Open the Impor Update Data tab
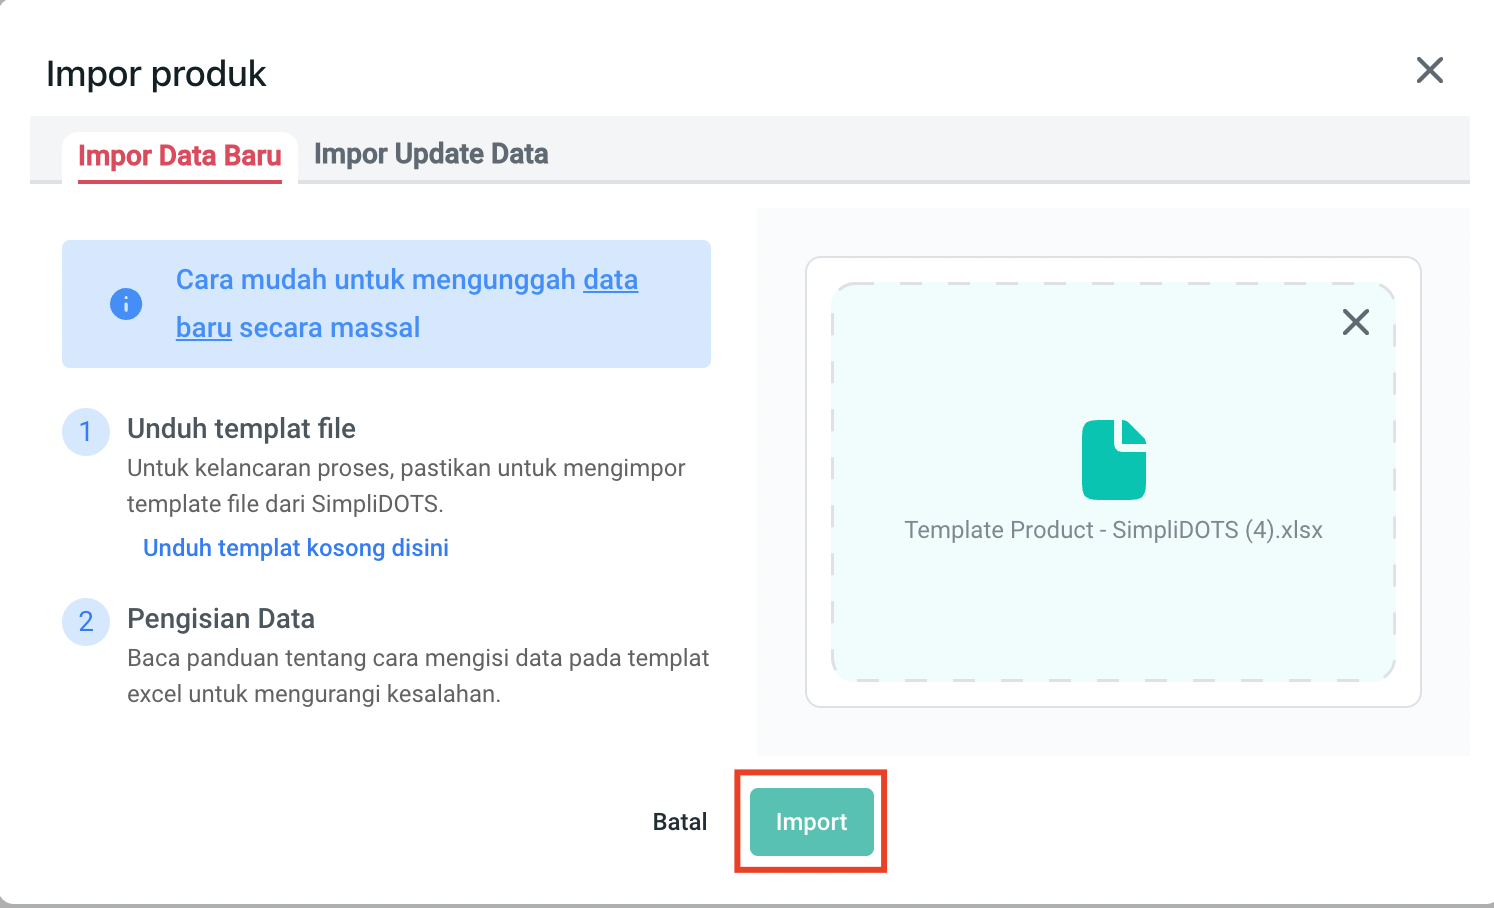1494x908 pixels. (x=431, y=154)
